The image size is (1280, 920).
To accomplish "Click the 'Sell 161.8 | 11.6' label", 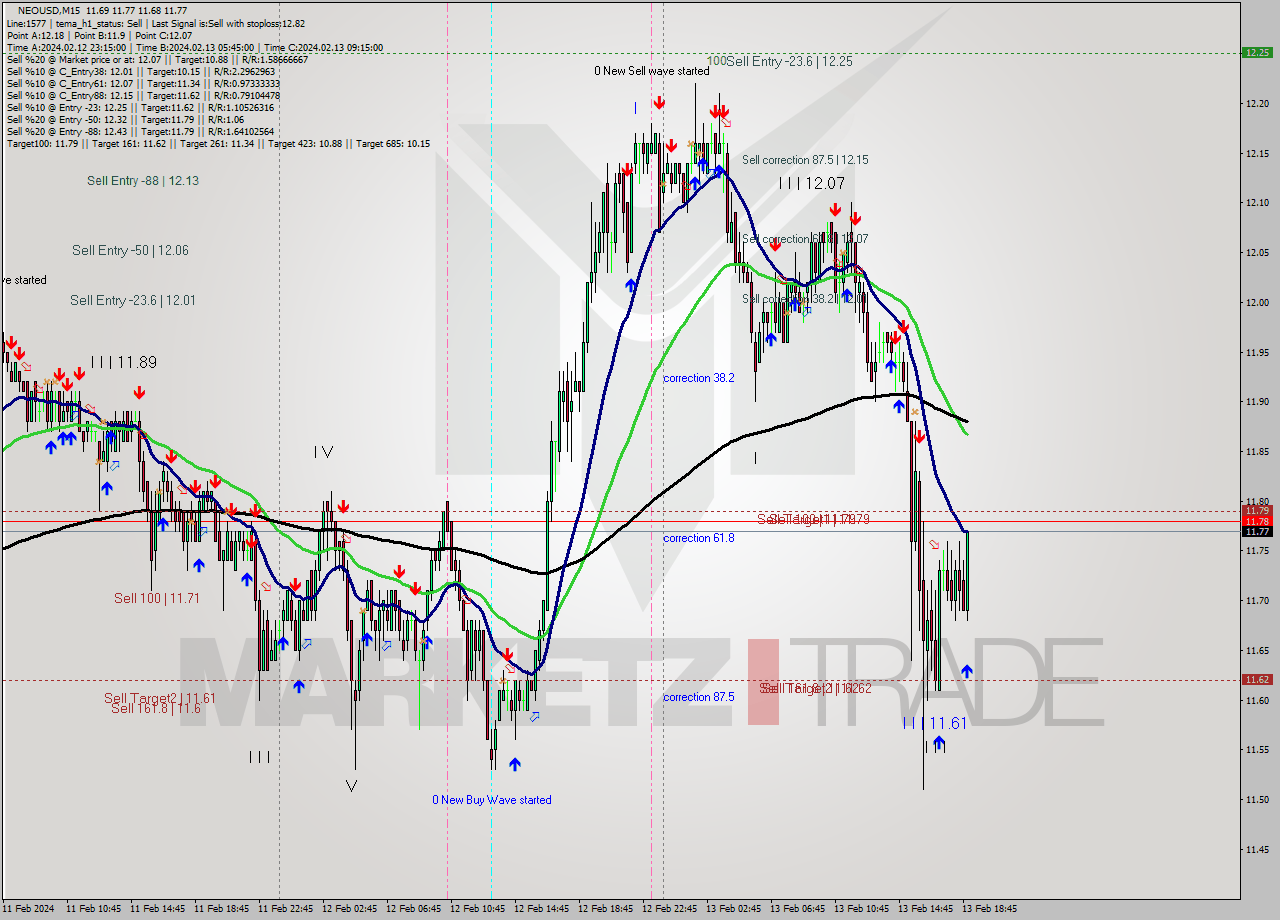I will click(x=156, y=708).
